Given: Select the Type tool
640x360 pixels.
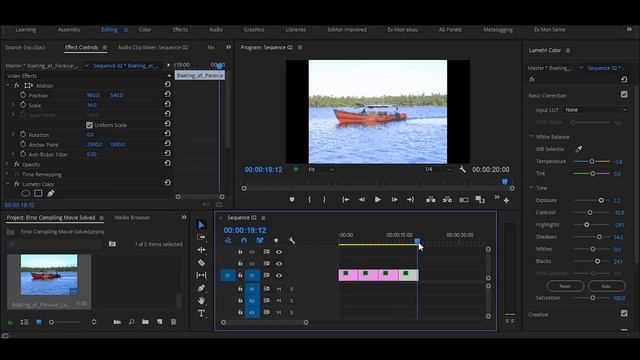Looking at the screenshot, I should [x=201, y=313].
